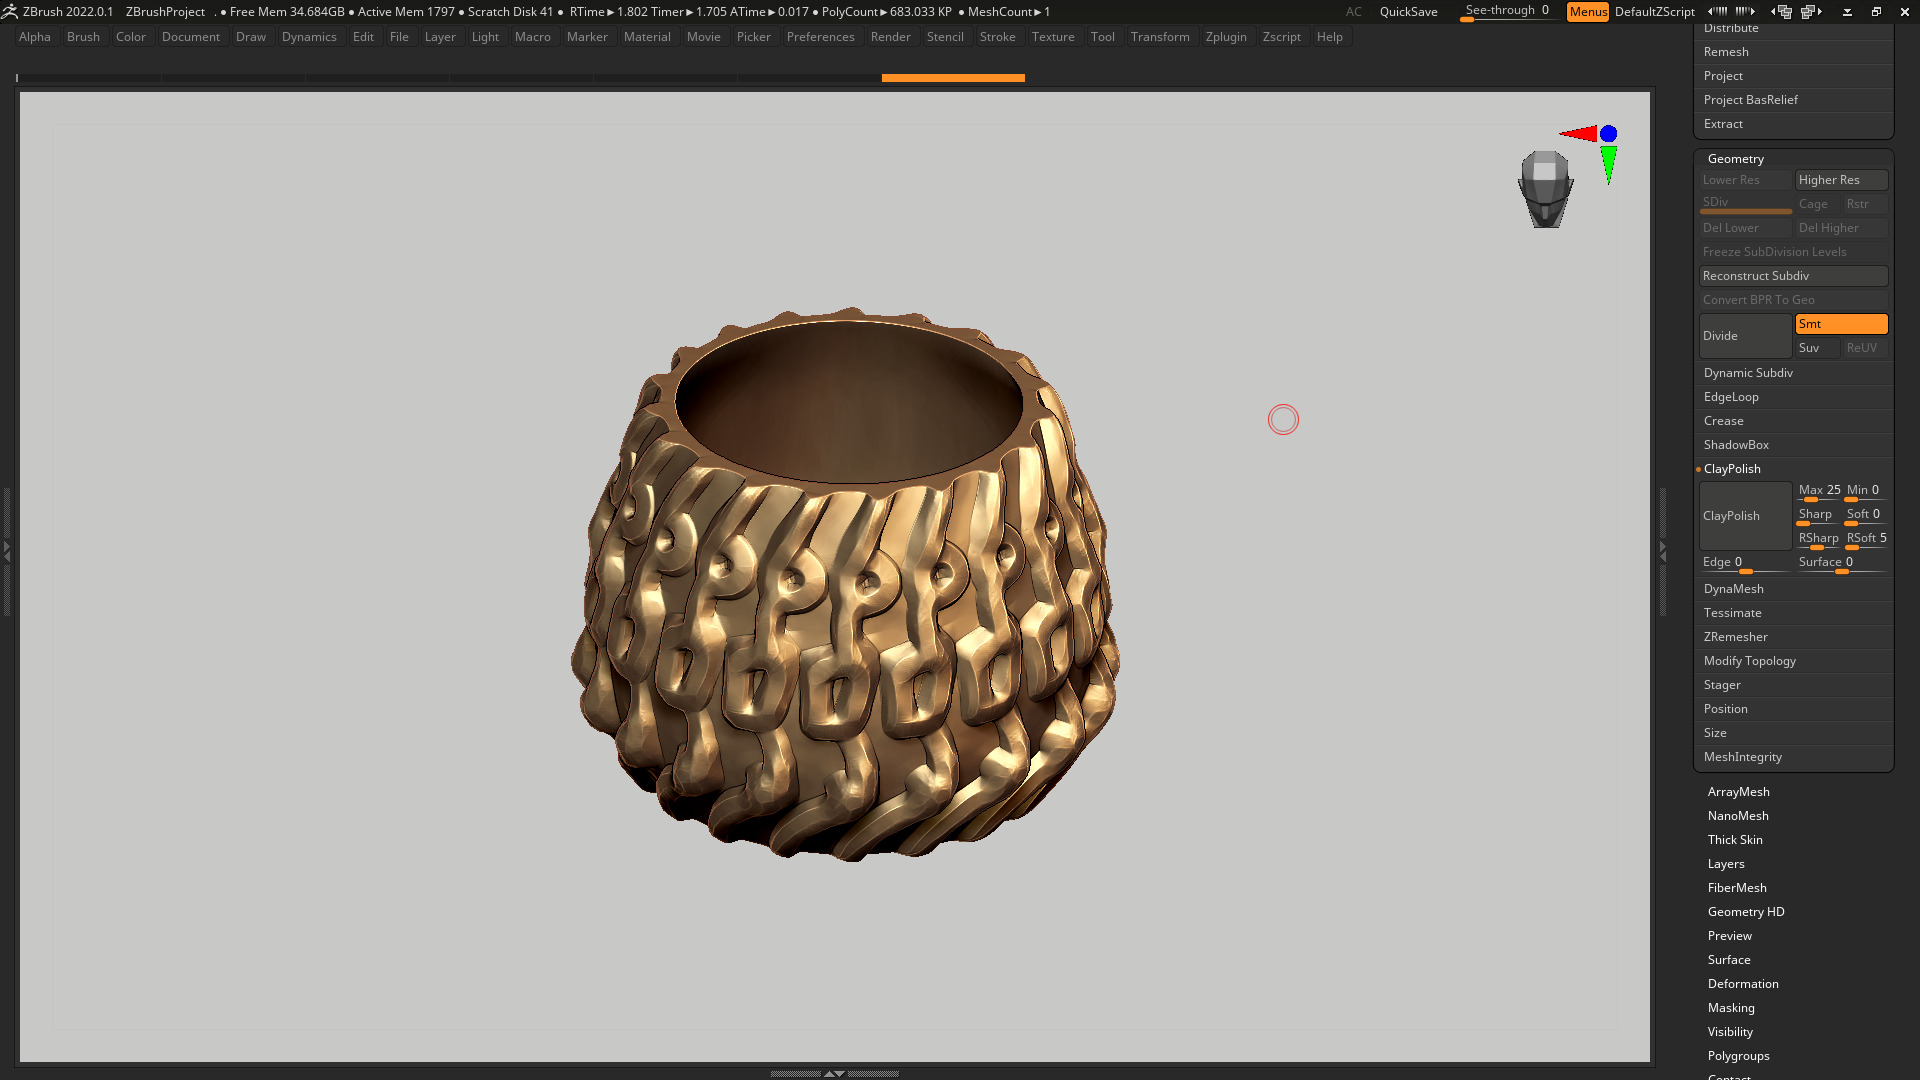Toggle the Menus button
This screenshot has height=1080, width=1920.
click(1588, 11)
